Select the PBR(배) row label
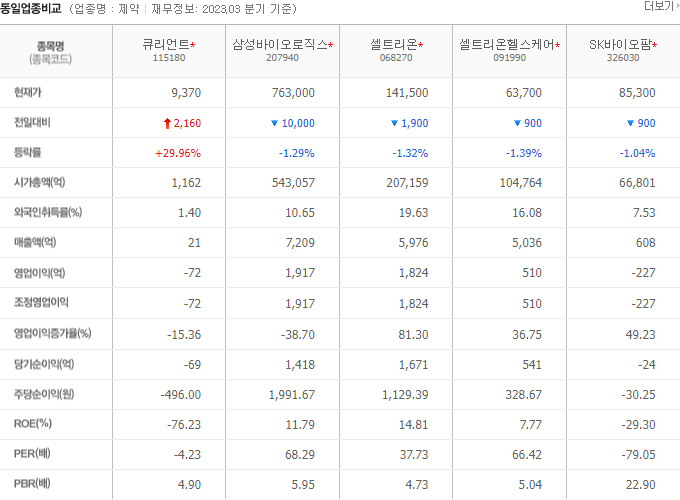Viewport: 680px width, 500px height. tap(32, 483)
